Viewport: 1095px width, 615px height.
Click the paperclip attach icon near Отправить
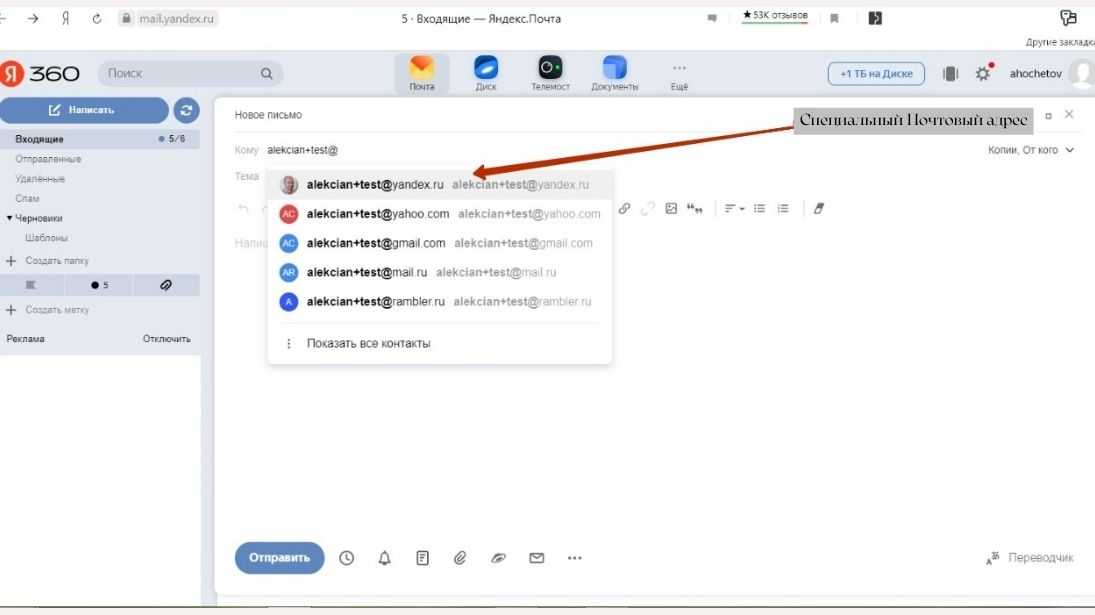(460, 558)
